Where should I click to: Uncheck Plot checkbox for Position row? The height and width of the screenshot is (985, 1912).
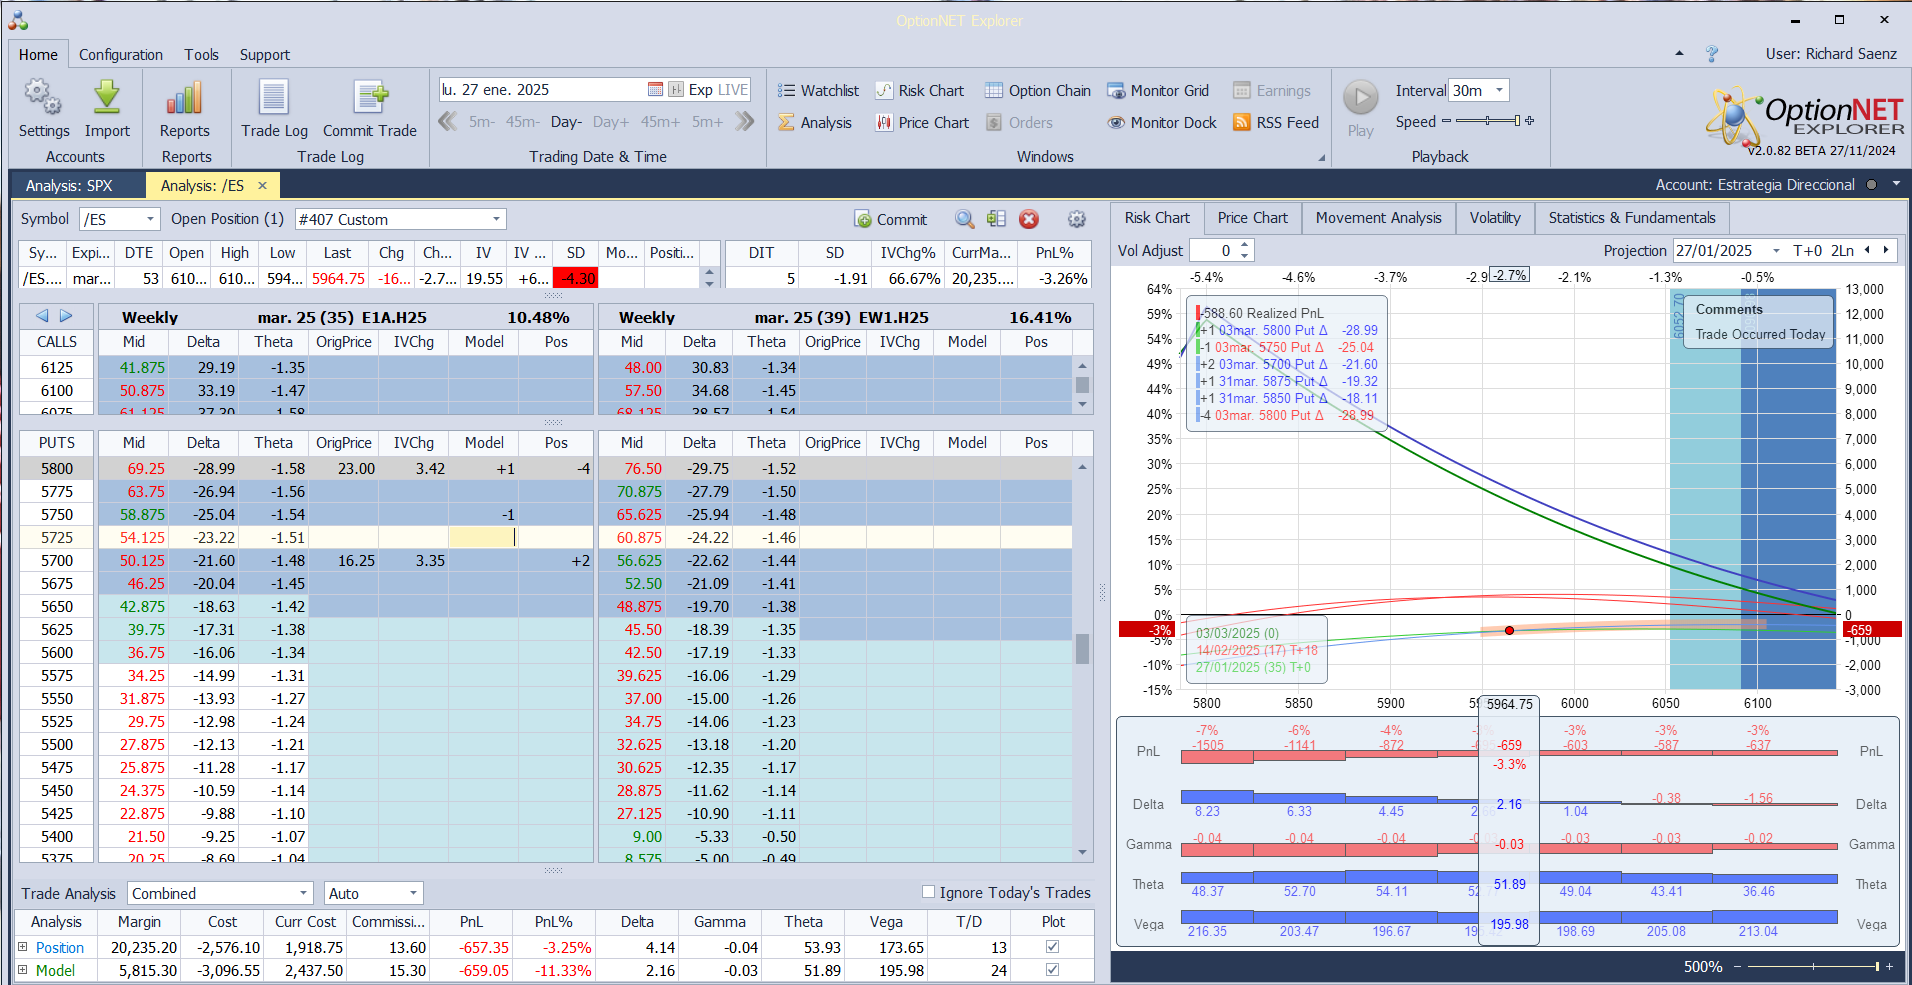[x=1052, y=946]
